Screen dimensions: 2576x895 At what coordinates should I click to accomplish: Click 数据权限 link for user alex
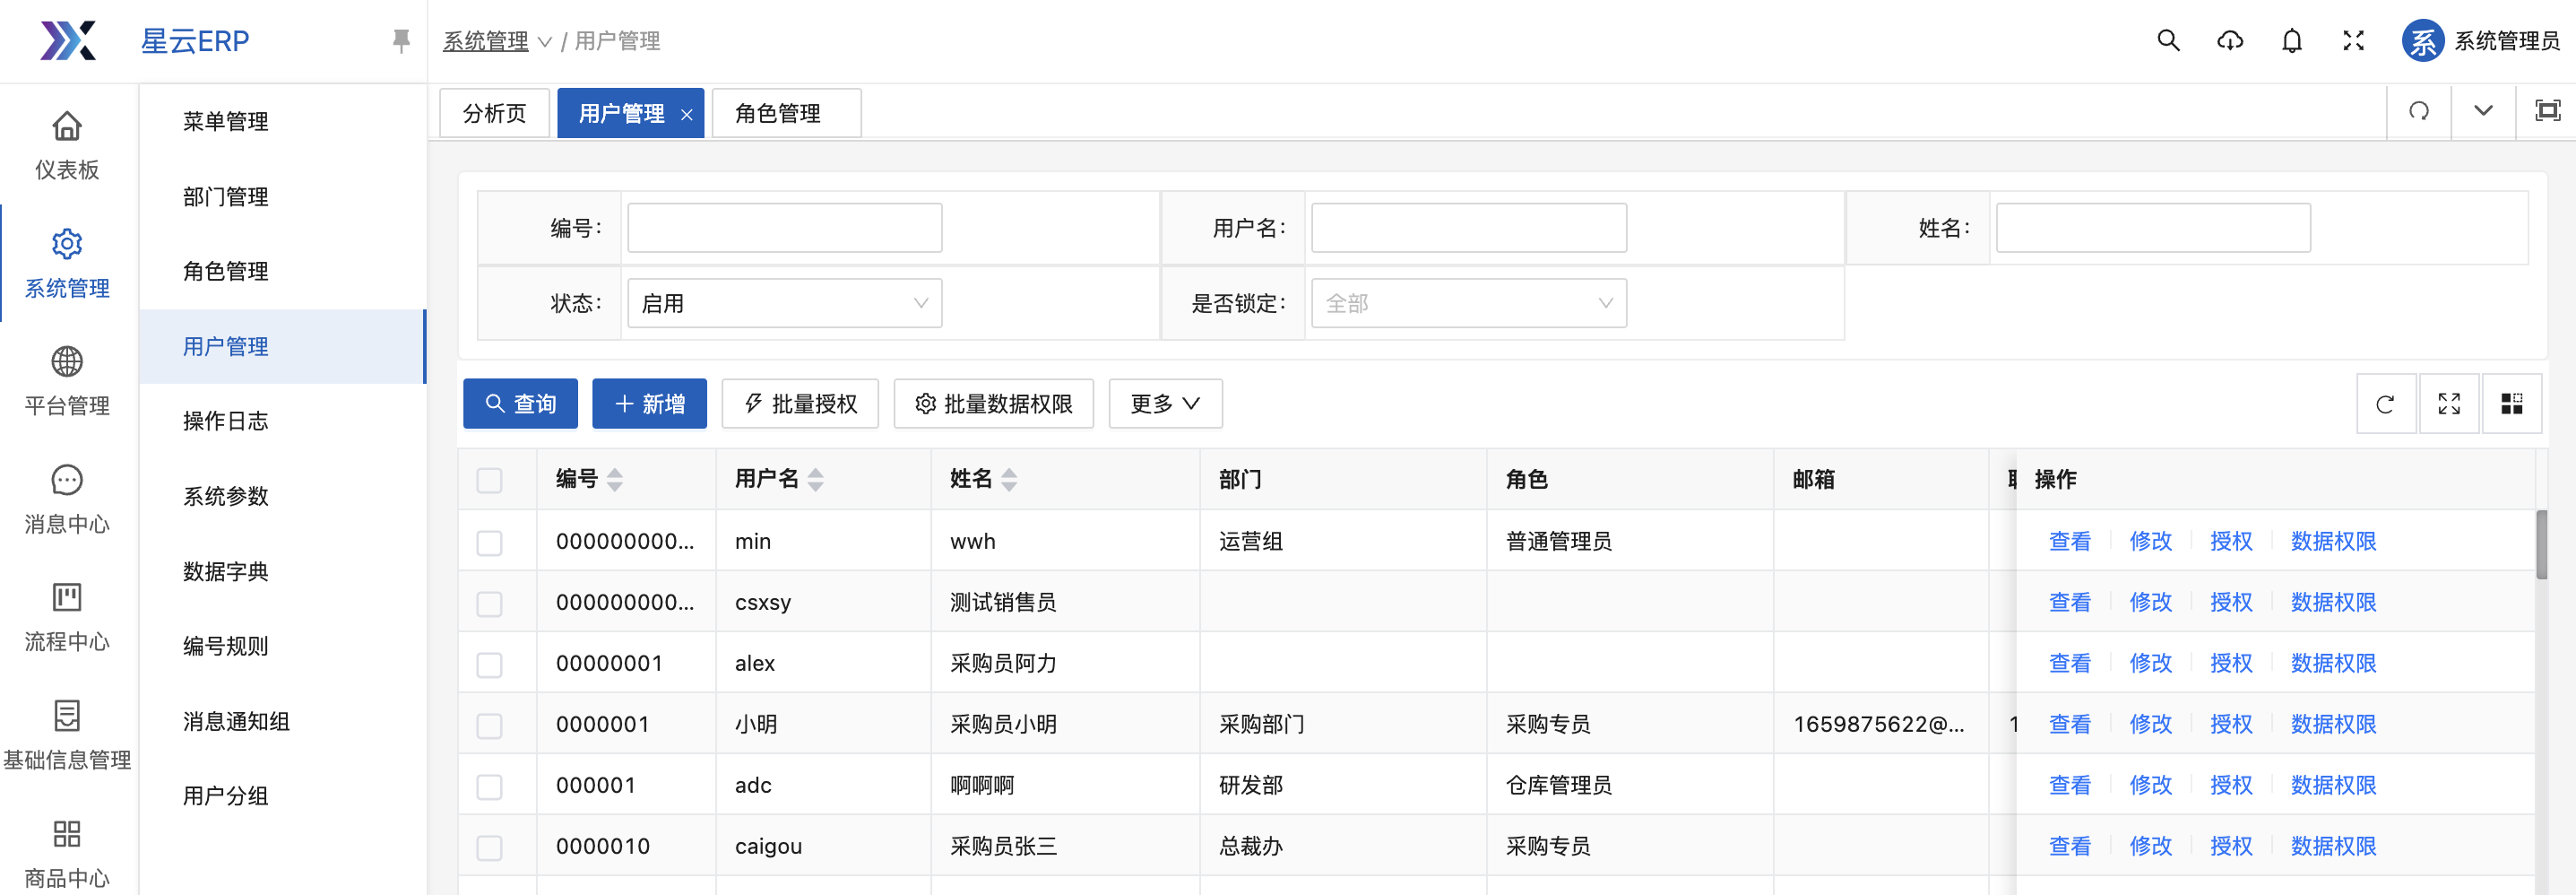pyautogui.click(x=2332, y=664)
